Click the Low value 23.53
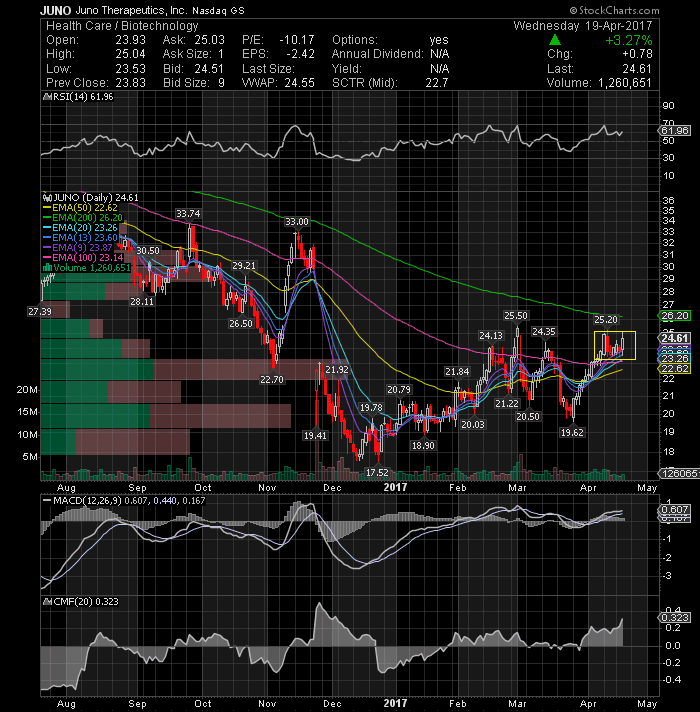700x712 pixels. pos(130,69)
